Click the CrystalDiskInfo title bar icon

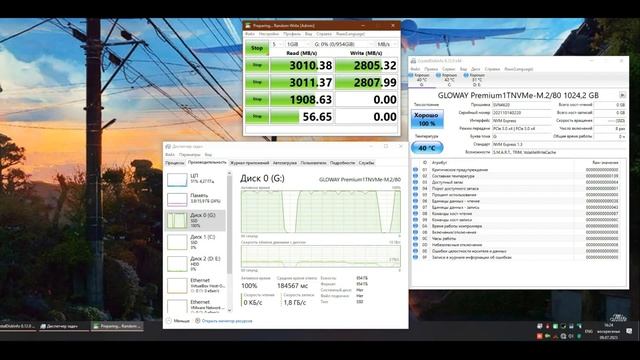413,60
